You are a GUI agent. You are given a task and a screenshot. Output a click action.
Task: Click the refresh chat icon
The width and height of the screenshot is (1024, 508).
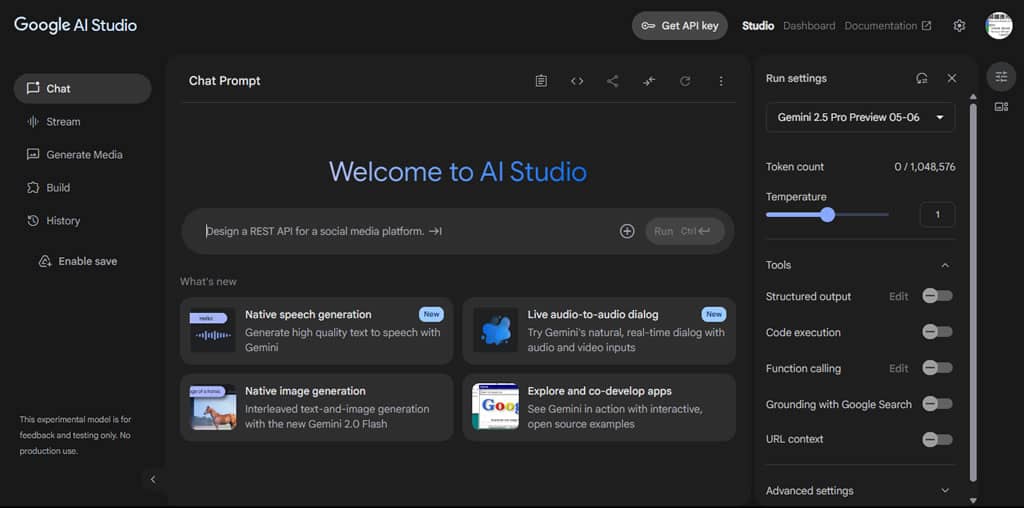pyautogui.click(x=685, y=81)
